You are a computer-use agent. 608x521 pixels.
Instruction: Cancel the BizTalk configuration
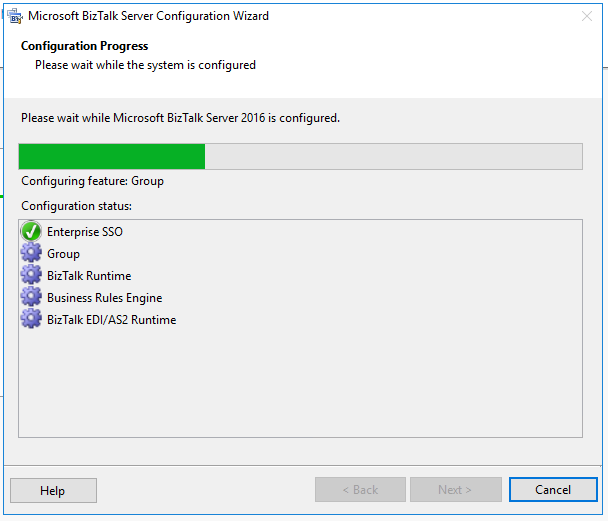[x=553, y=490]
